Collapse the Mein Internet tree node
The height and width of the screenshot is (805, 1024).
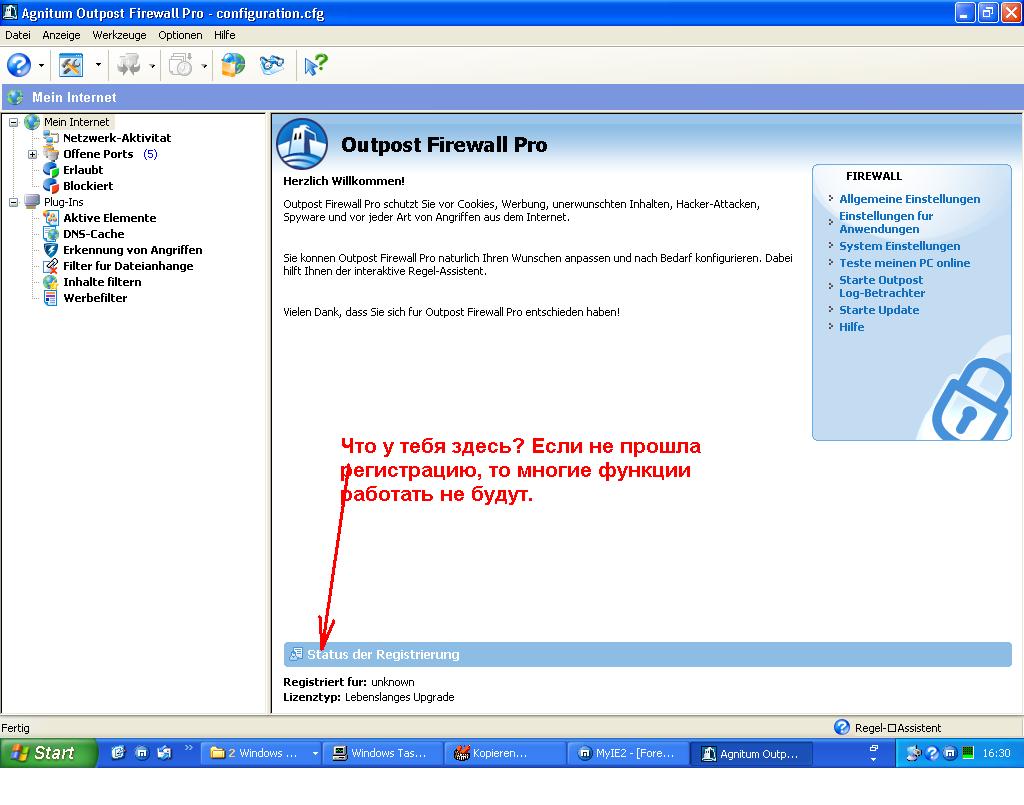tap(13, 122)
